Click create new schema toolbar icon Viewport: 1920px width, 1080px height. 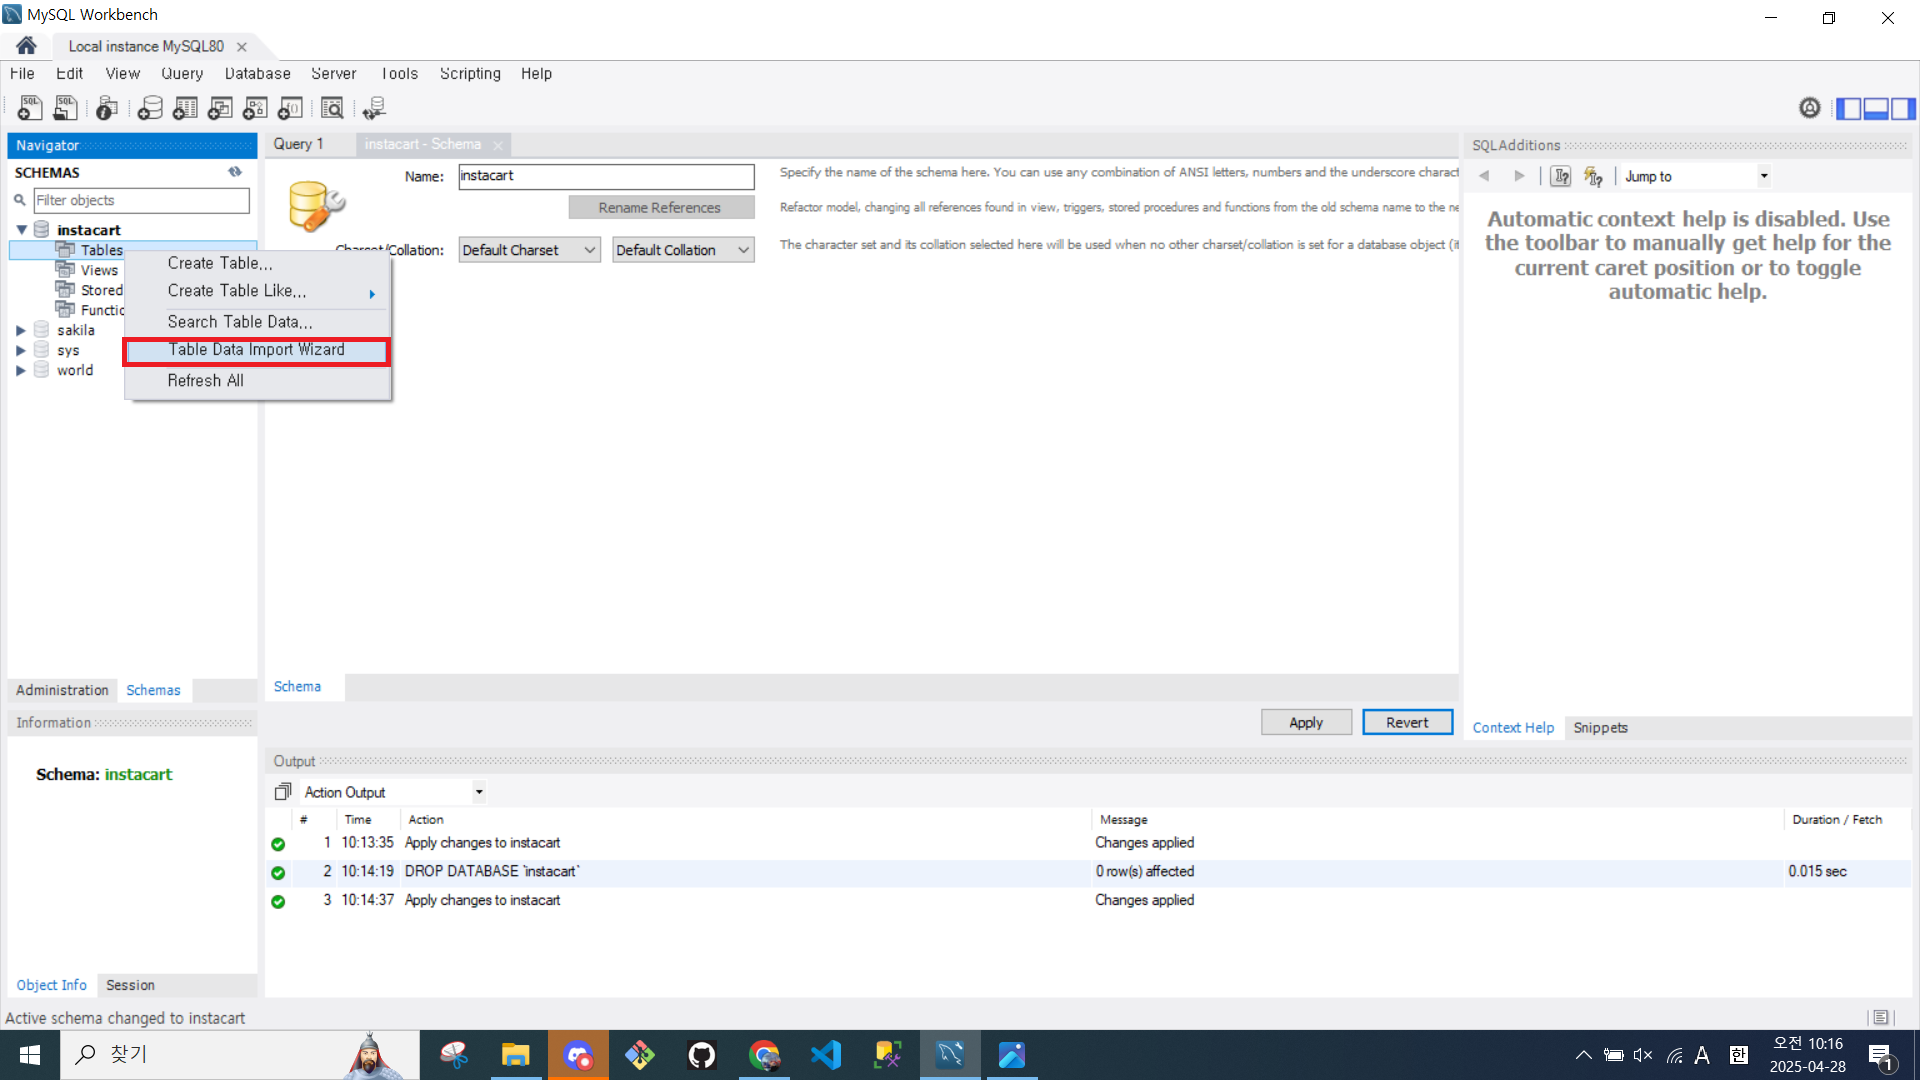click(150, 108)
